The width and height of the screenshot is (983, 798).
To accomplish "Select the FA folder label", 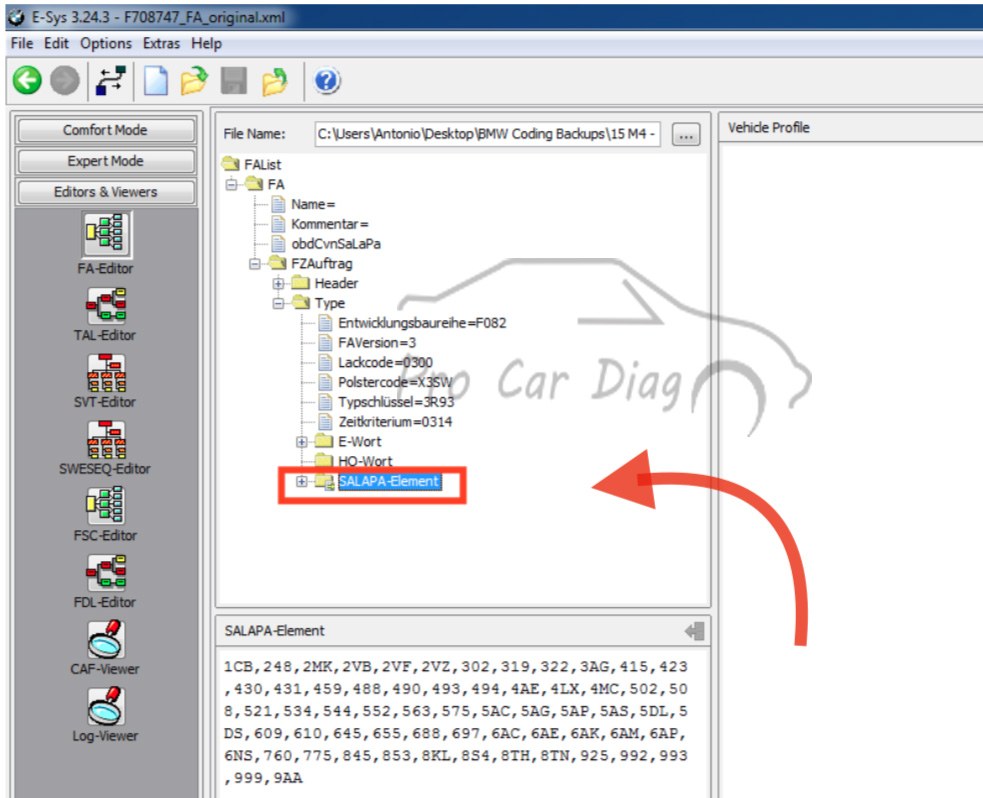I will [x=275, y=184].
